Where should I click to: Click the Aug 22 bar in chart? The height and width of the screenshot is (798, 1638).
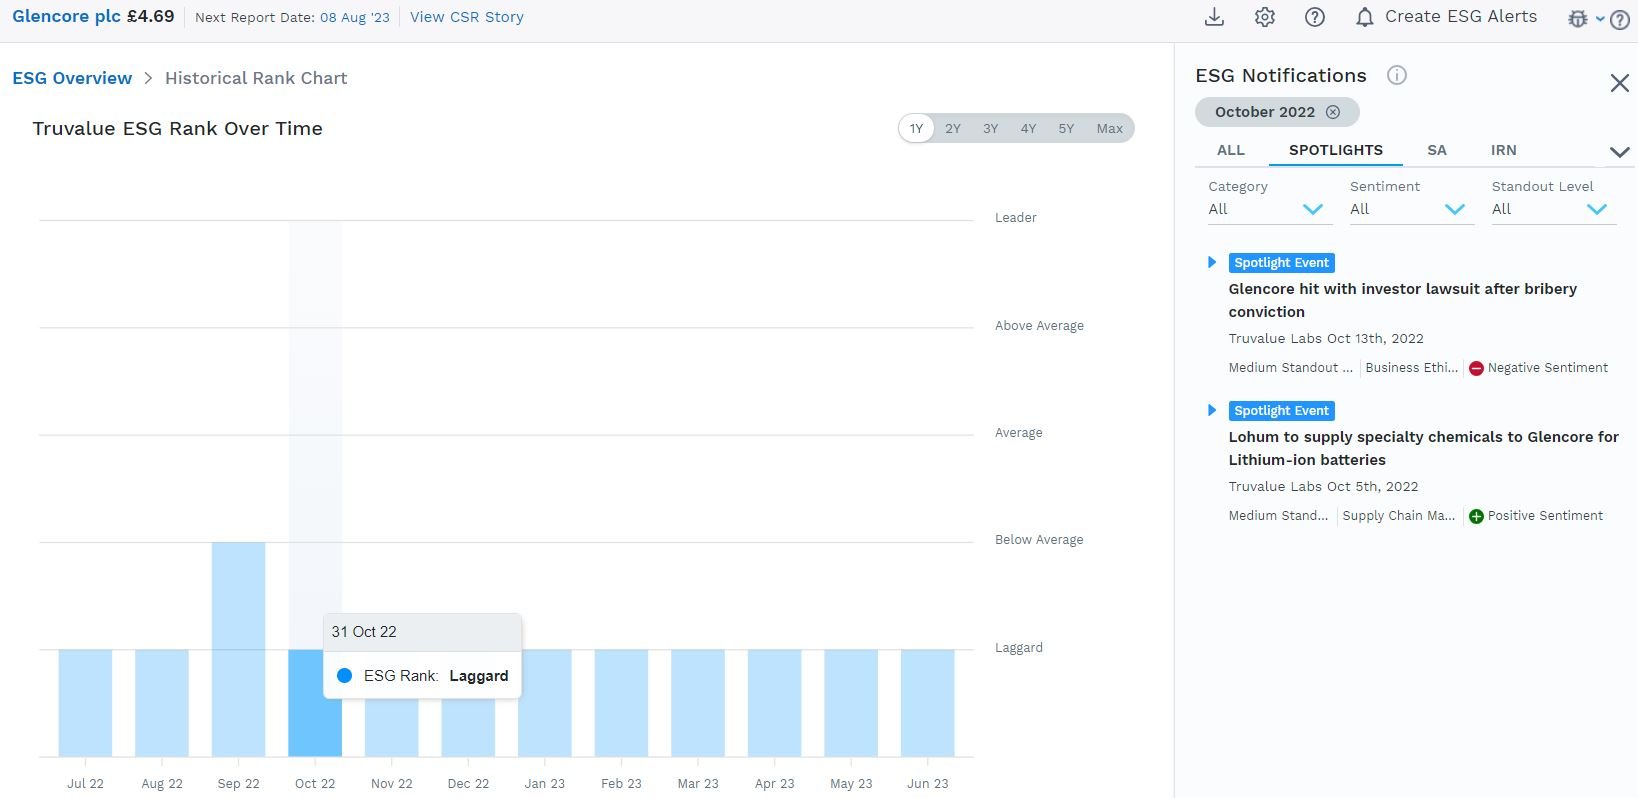pyautogui.click(x=162, y=703)
